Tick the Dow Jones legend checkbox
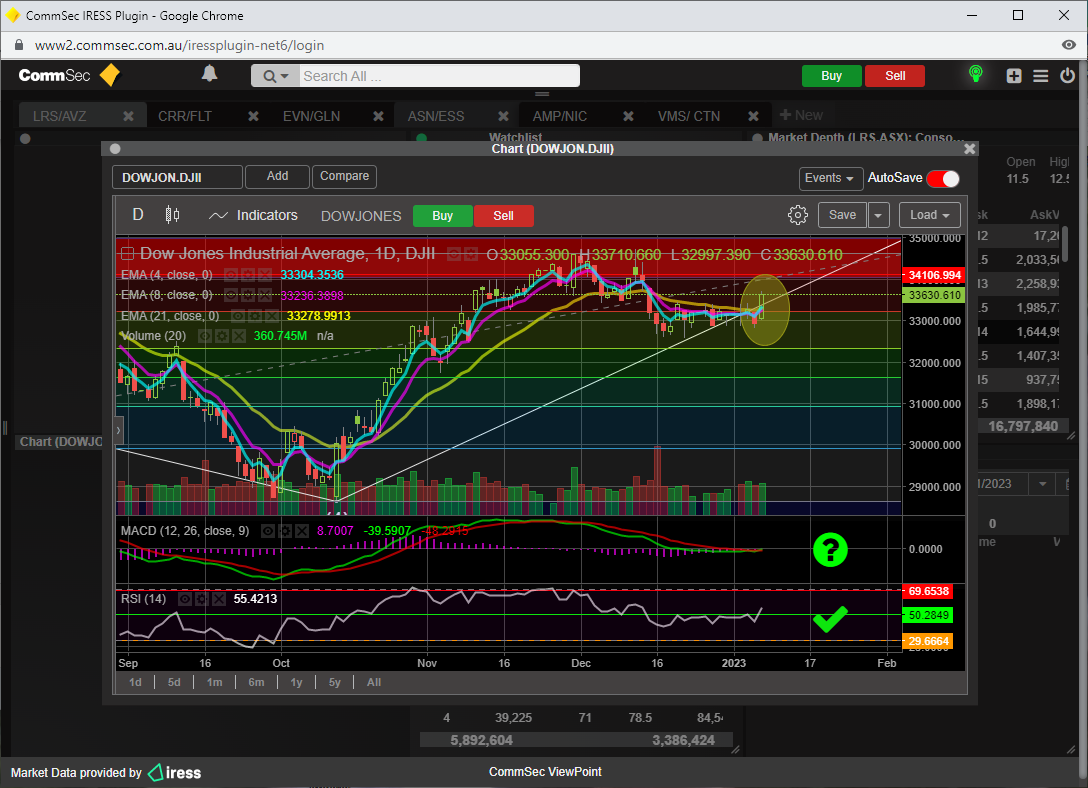 128,254
